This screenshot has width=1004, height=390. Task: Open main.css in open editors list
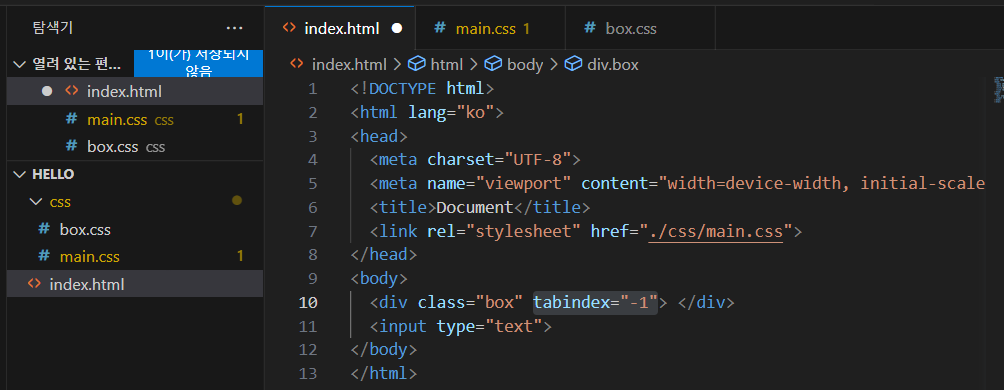click(134, 119)
